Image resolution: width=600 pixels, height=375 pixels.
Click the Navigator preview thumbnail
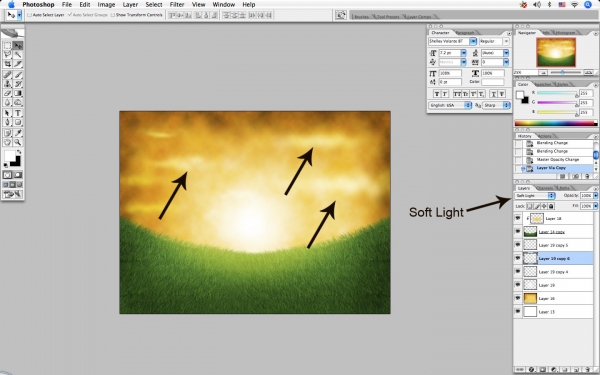(x=556, y=52)
